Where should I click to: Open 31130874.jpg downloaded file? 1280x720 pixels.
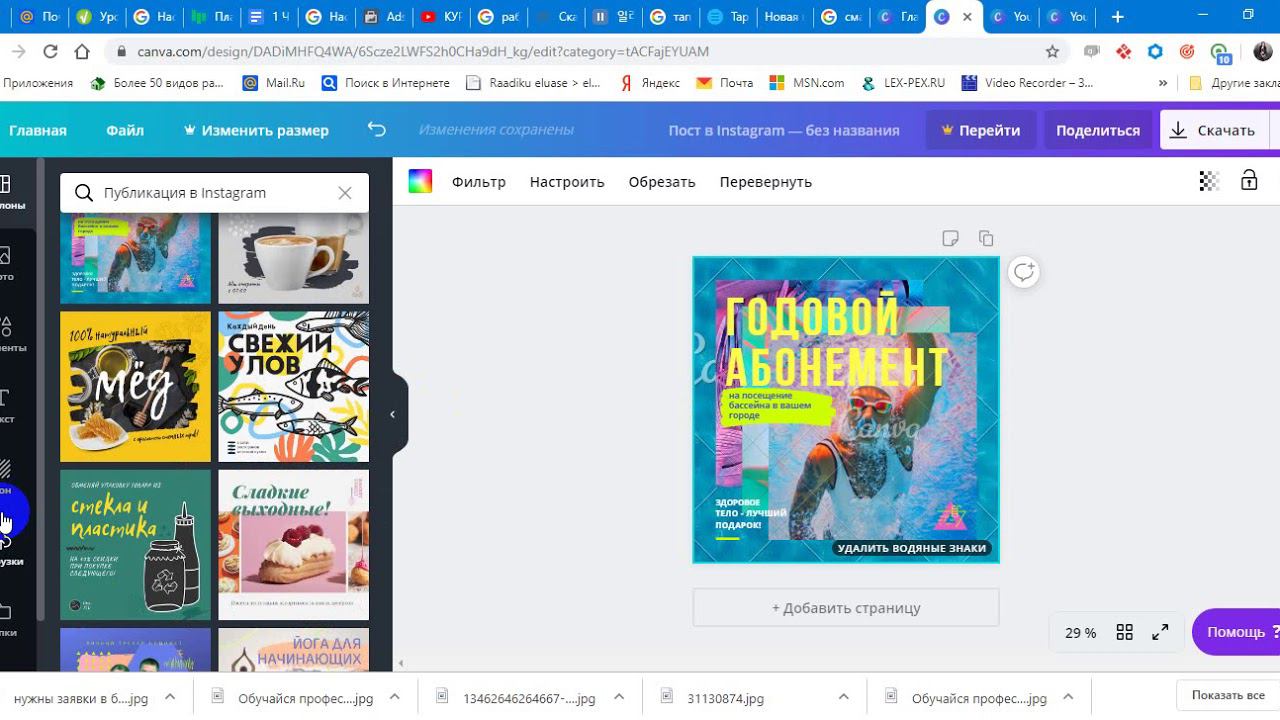pos(725,698)
